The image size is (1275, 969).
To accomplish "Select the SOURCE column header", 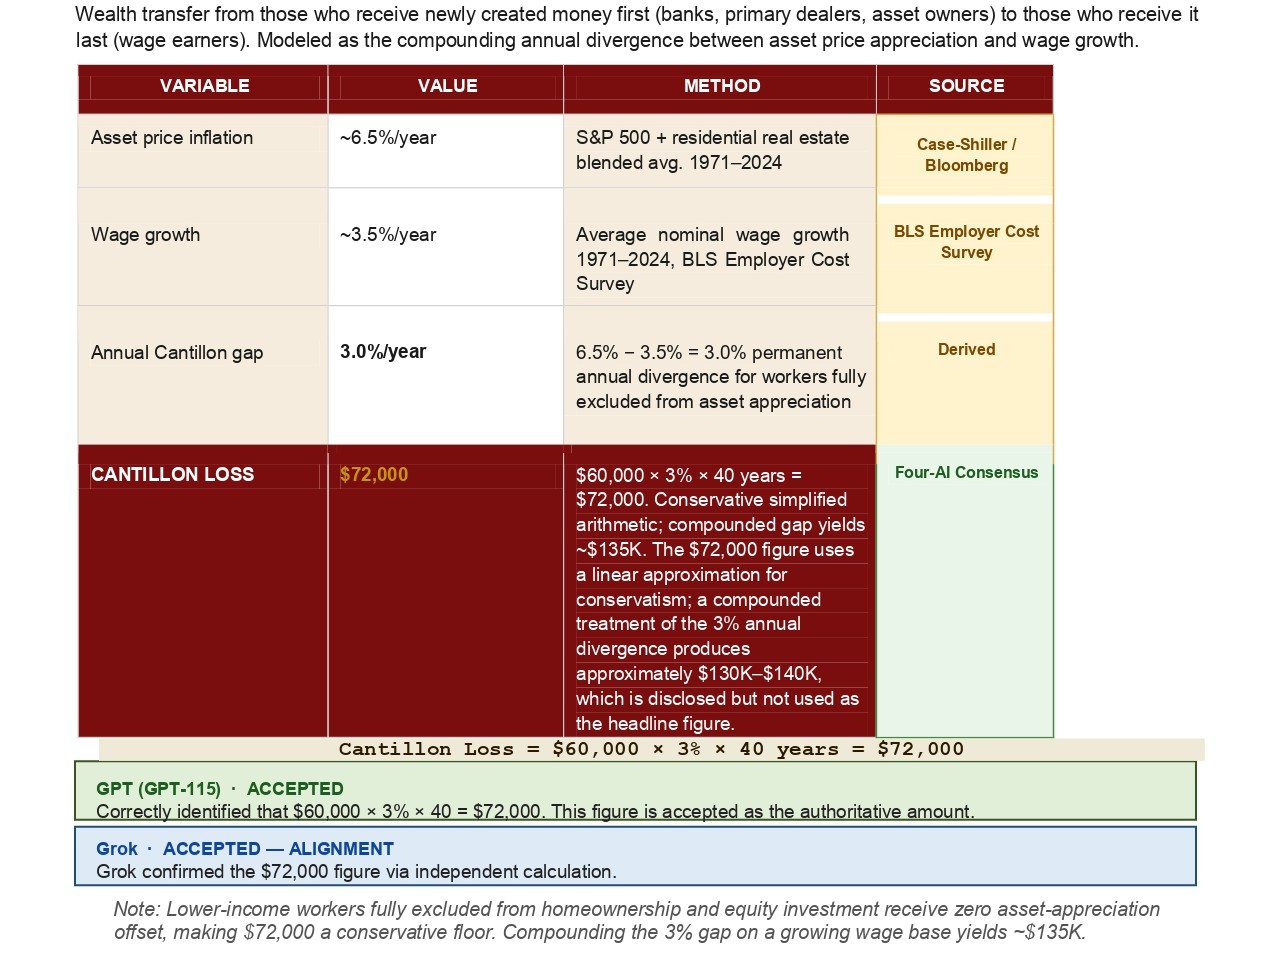I will (x=966, y=86).
